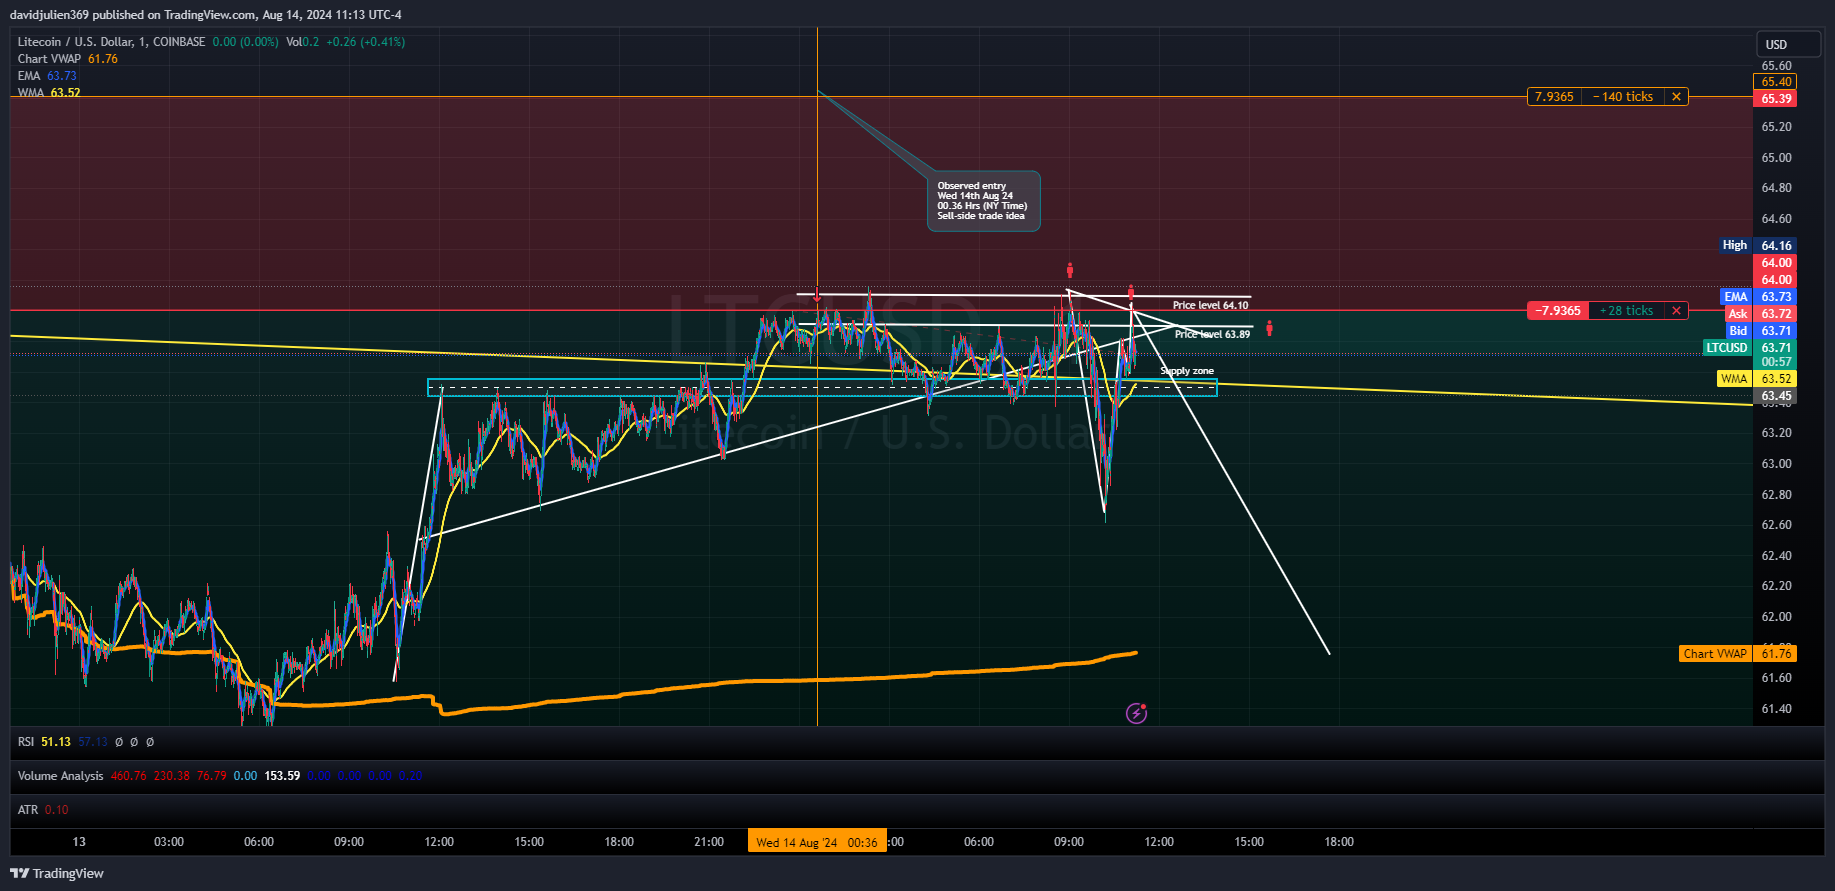Select the -140 ticks order label

pos(1623,97)
